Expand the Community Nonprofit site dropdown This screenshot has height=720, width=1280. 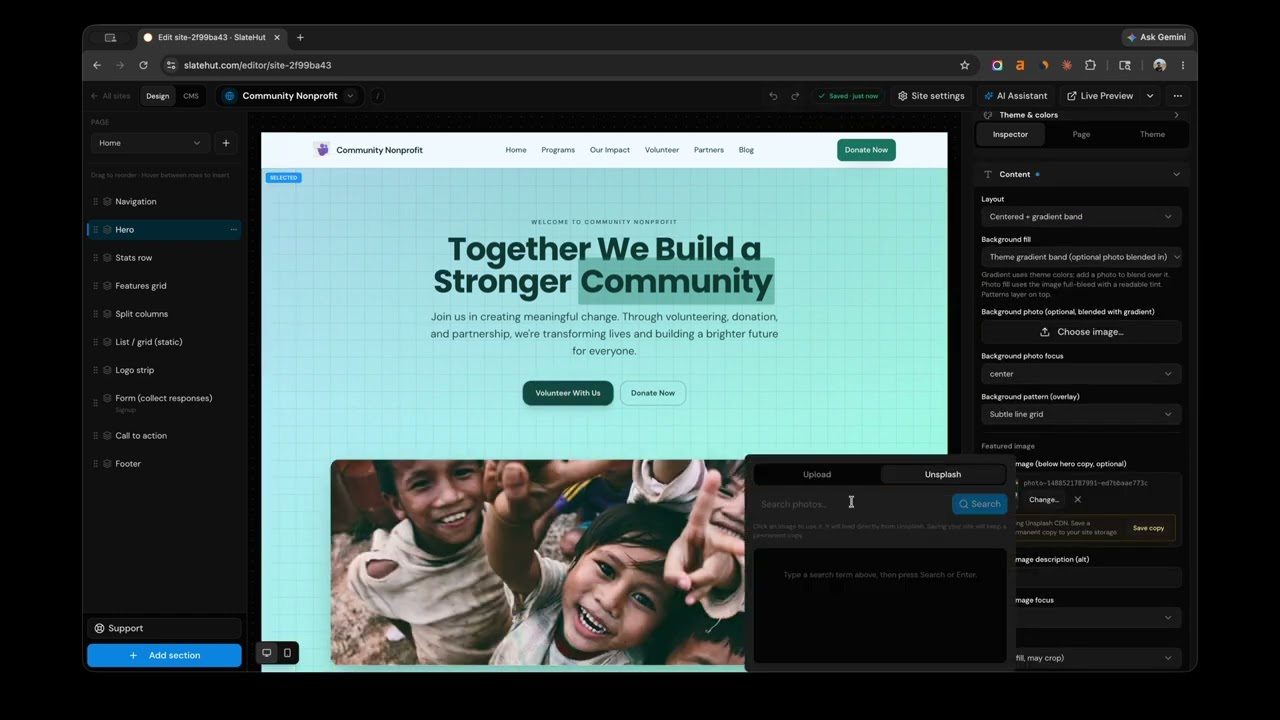(350, 96)
